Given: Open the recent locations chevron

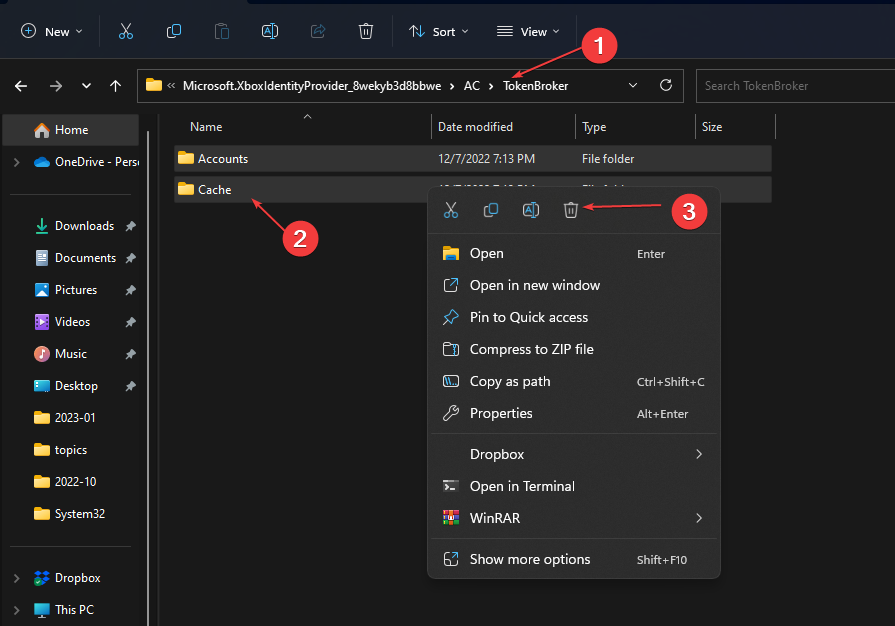Looking at the screenshot, I should click(86, 86).
